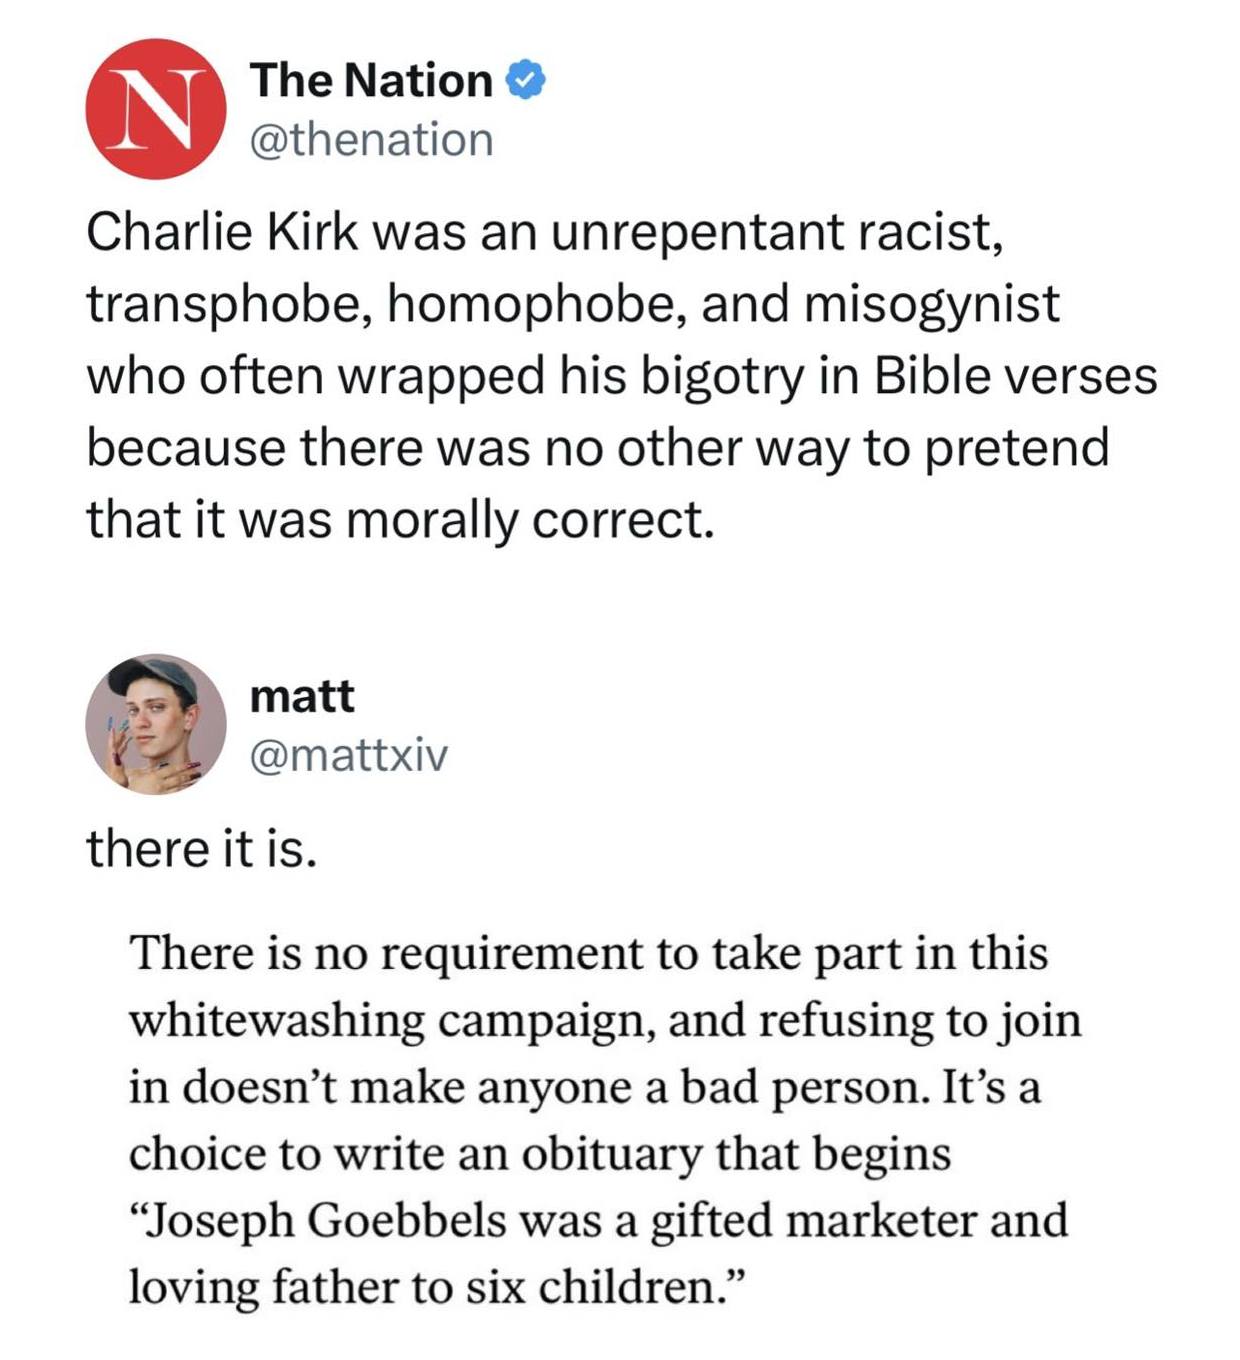Click the @mattxiv handle
Screen dimensions: 1240x1360
pos(349,755)
